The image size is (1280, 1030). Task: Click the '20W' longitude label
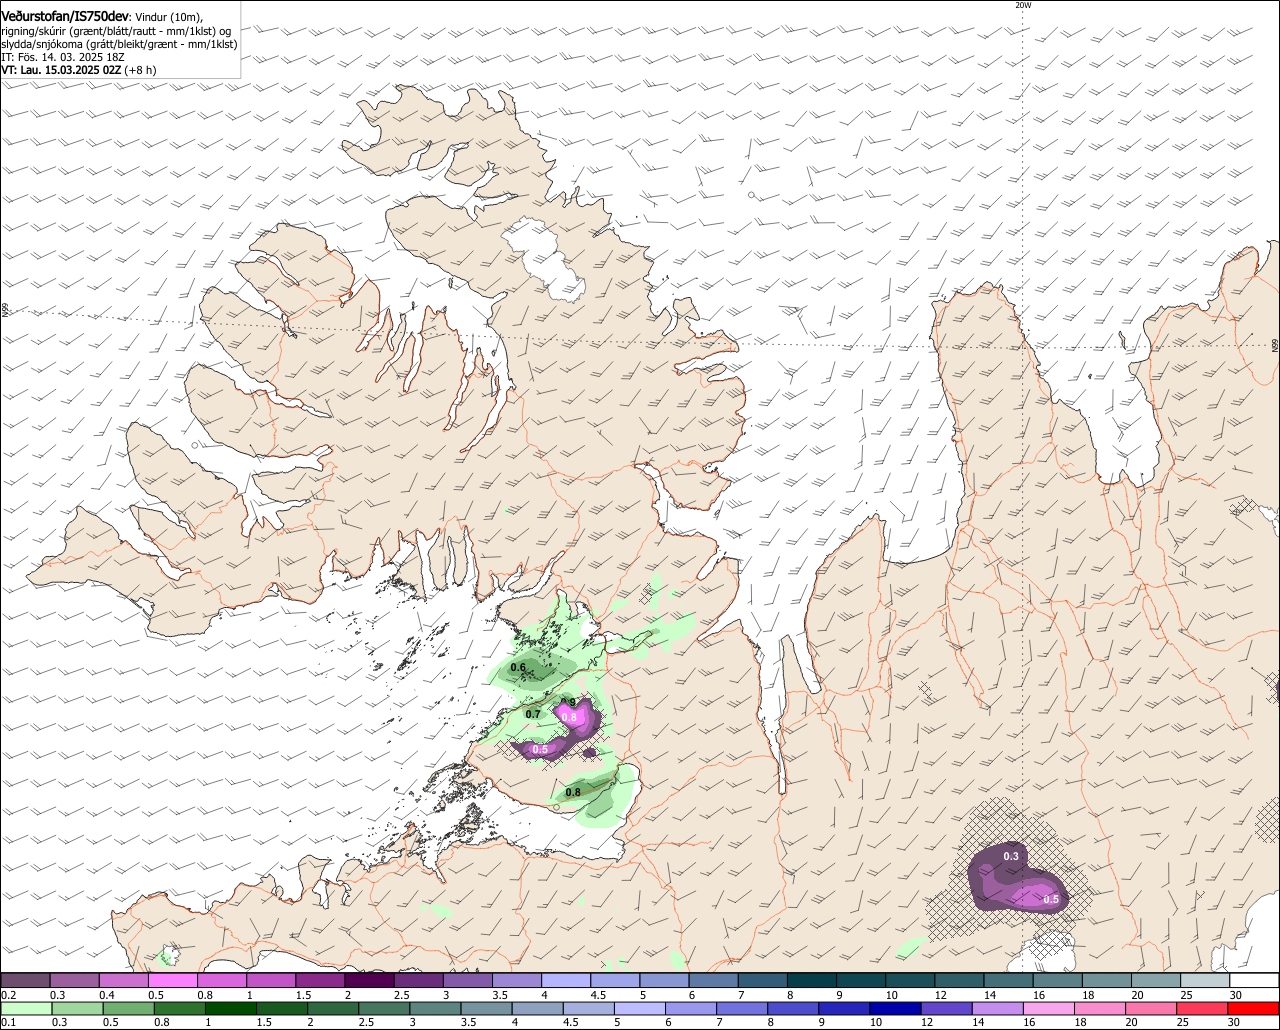click(x=1022, y=5)
